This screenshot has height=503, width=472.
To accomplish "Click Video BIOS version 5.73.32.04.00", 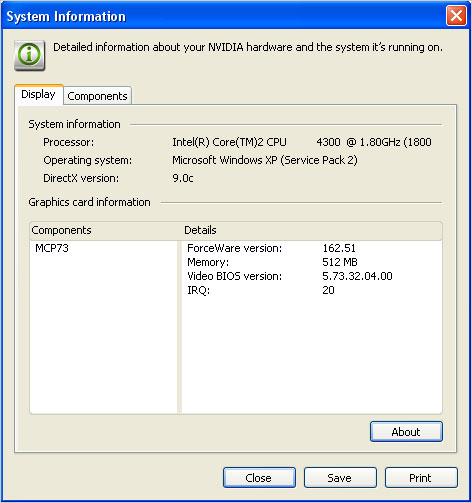I will pos(357,276).
